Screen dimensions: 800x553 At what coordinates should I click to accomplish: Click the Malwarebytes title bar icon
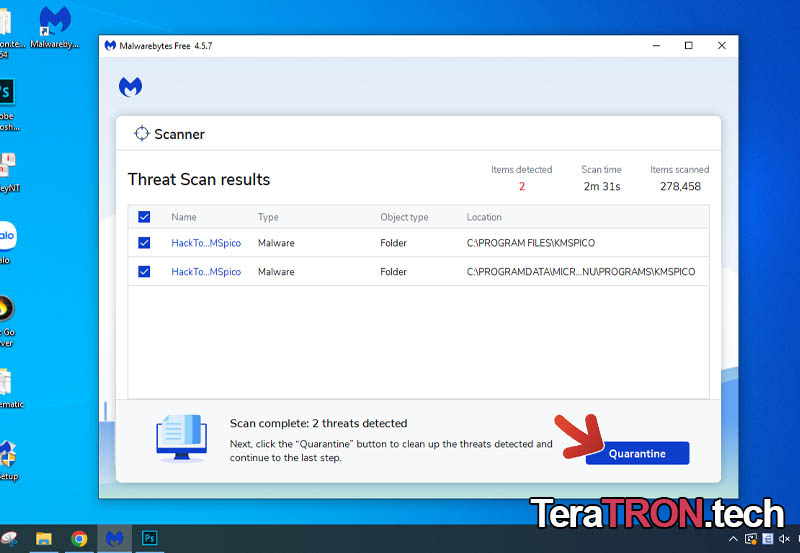pos(110,45)
